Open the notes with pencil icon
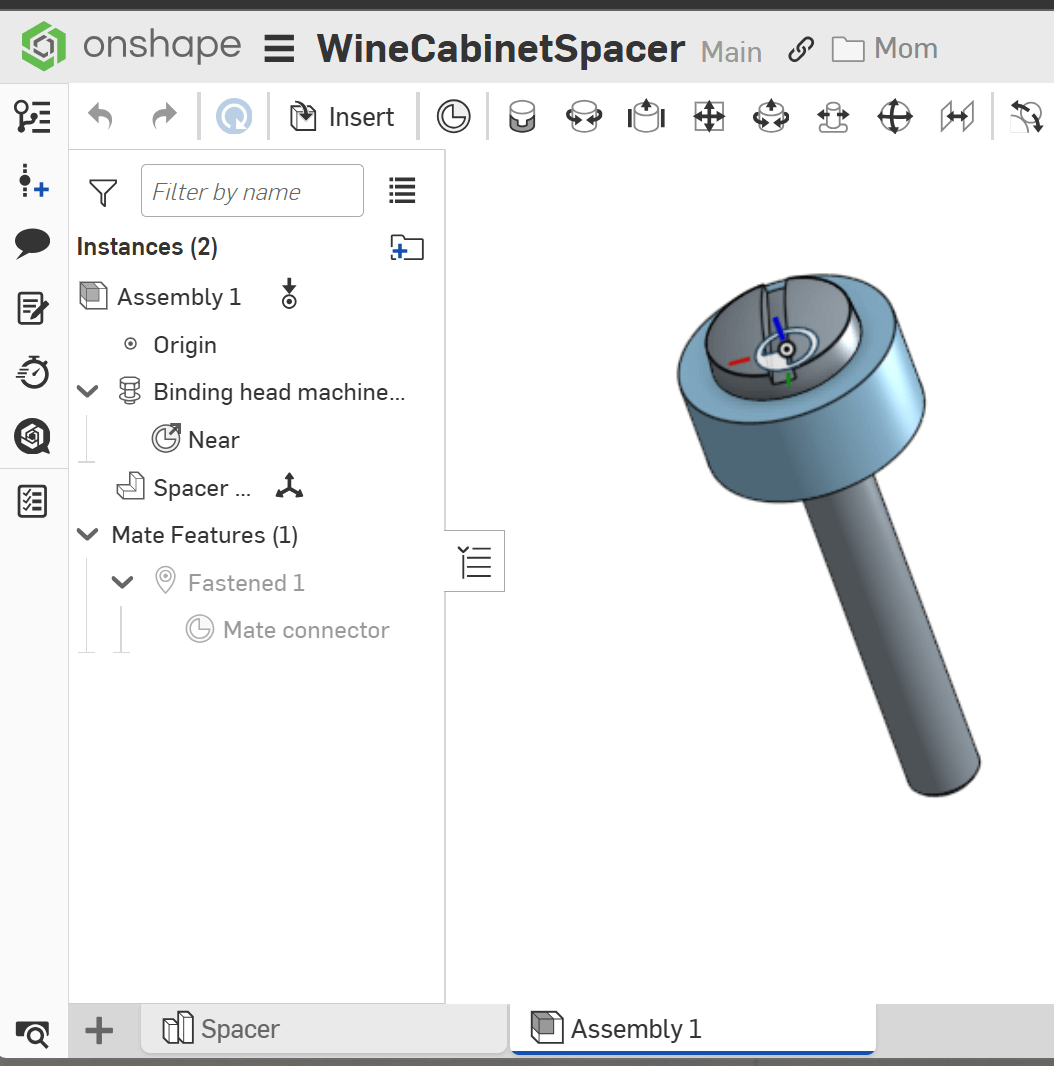Screen dimensions: 1054x1066 click(33, 308)
